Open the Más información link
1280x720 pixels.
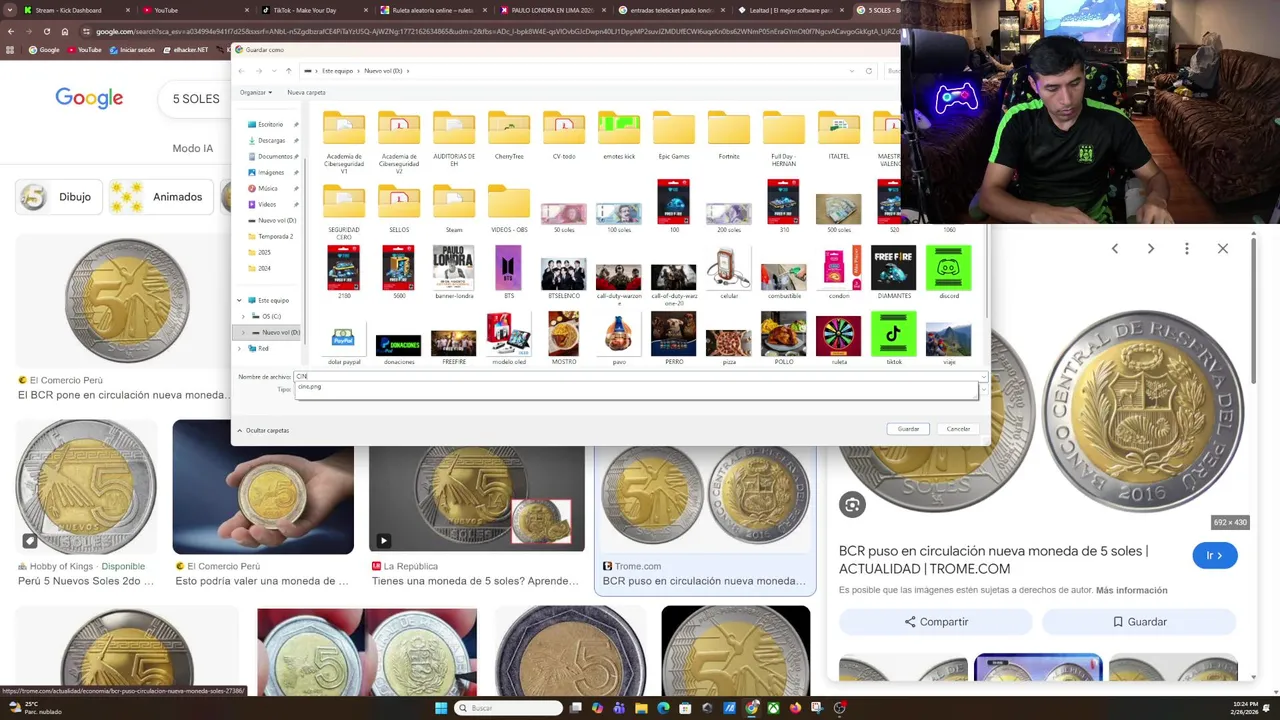(x=1132, y=590)
